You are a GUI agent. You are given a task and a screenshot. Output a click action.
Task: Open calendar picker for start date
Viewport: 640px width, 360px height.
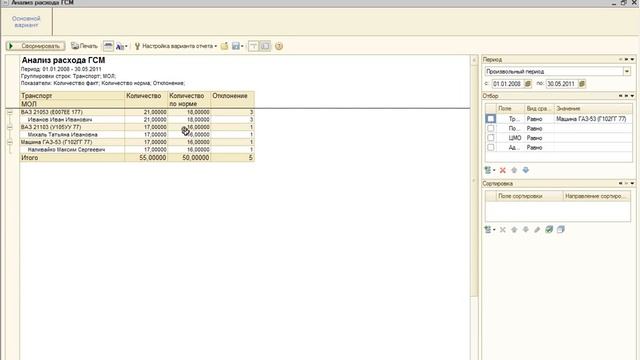click(527, 84)
